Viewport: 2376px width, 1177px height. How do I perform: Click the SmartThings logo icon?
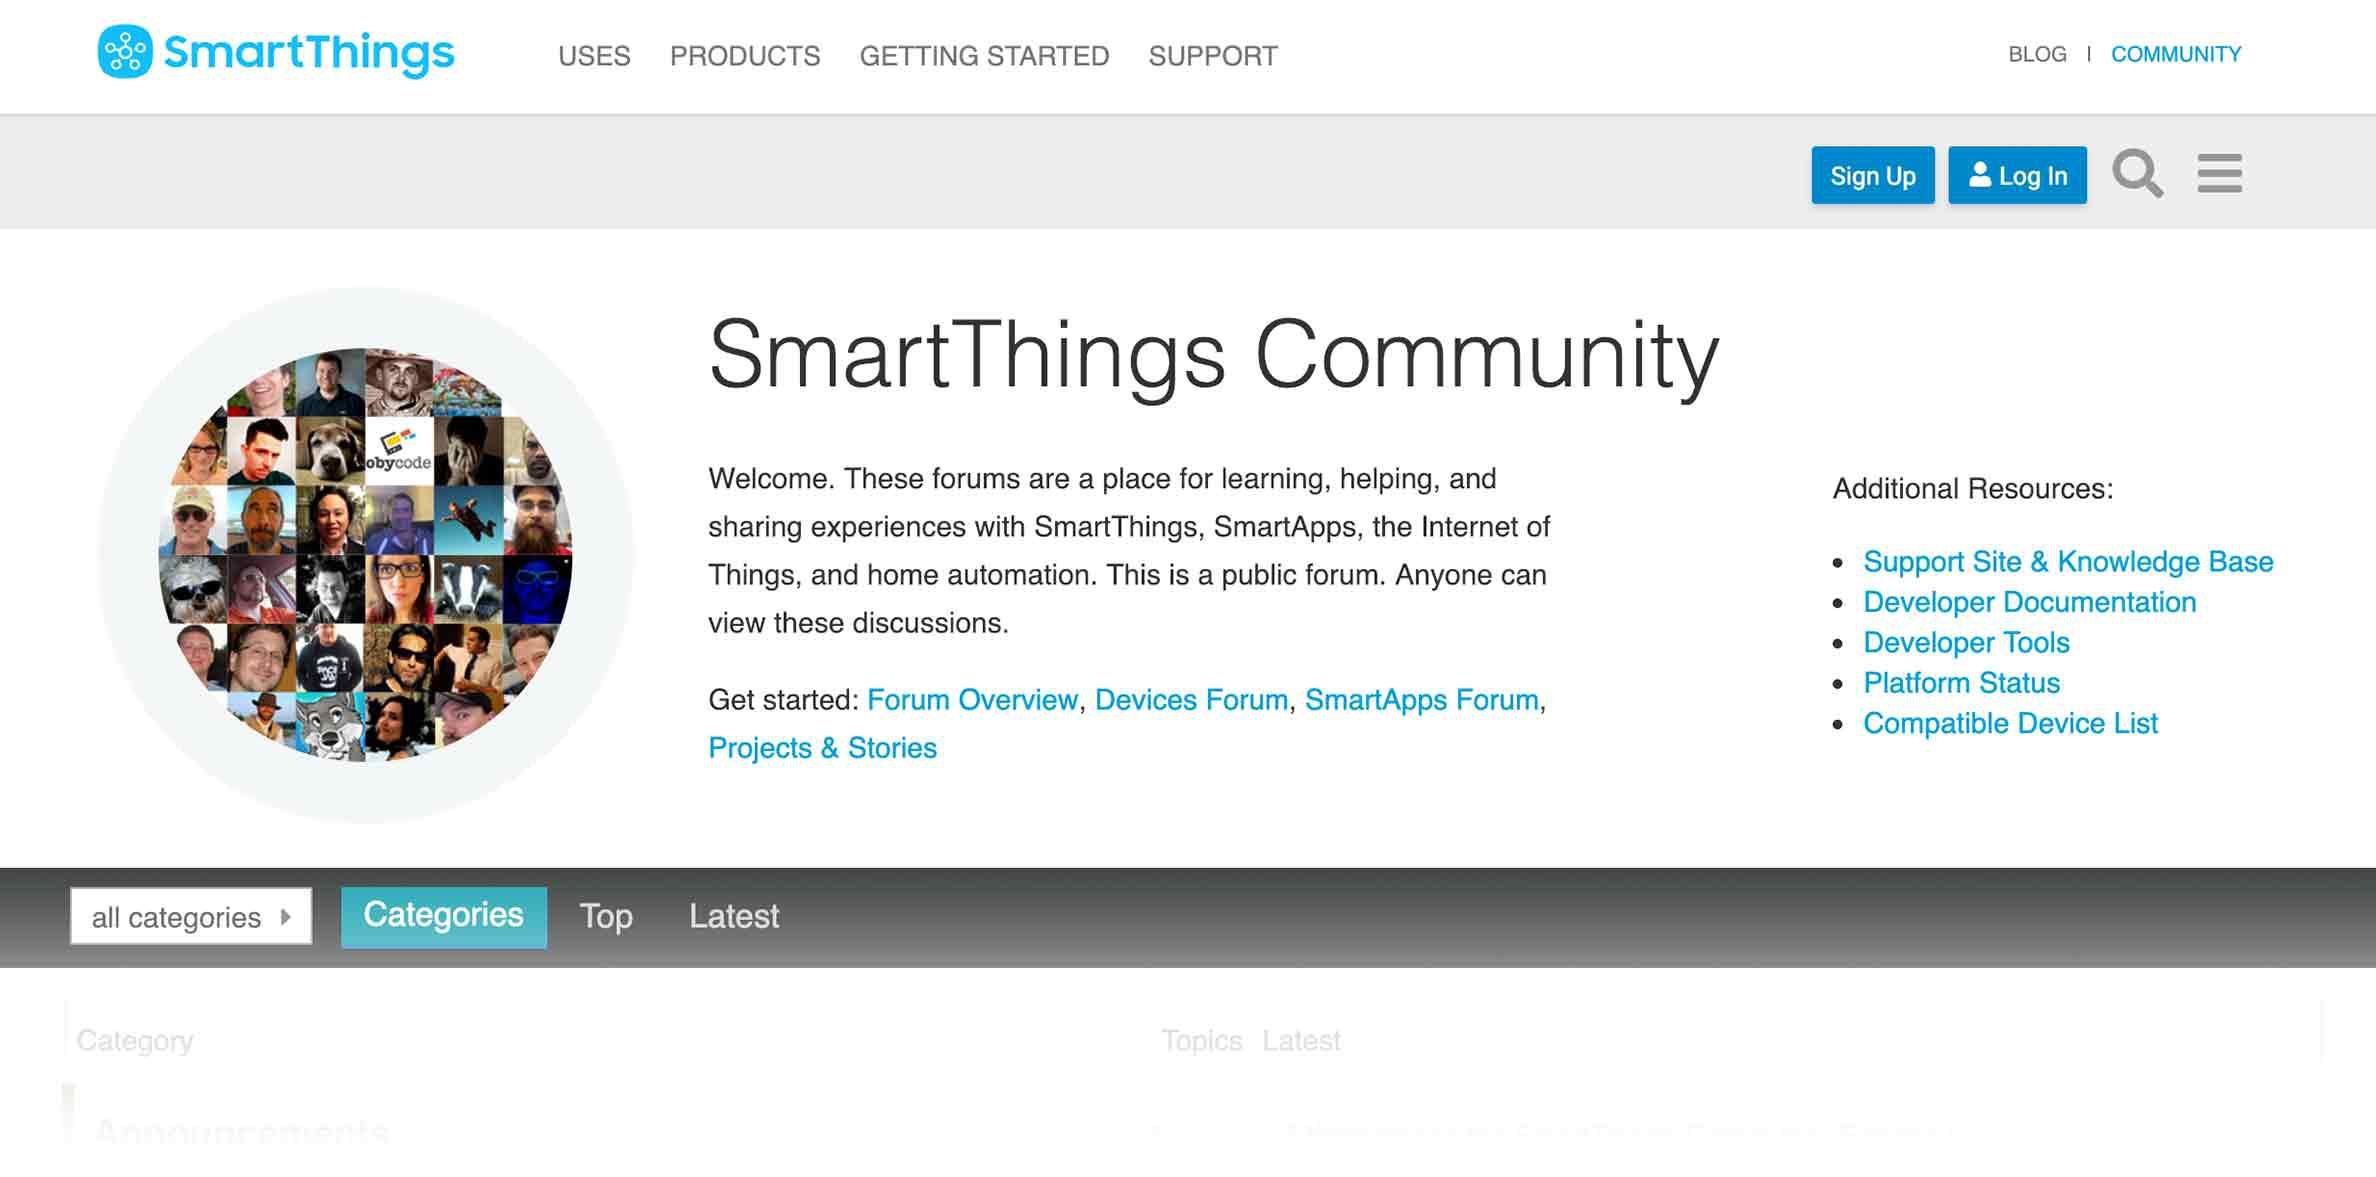125,52
